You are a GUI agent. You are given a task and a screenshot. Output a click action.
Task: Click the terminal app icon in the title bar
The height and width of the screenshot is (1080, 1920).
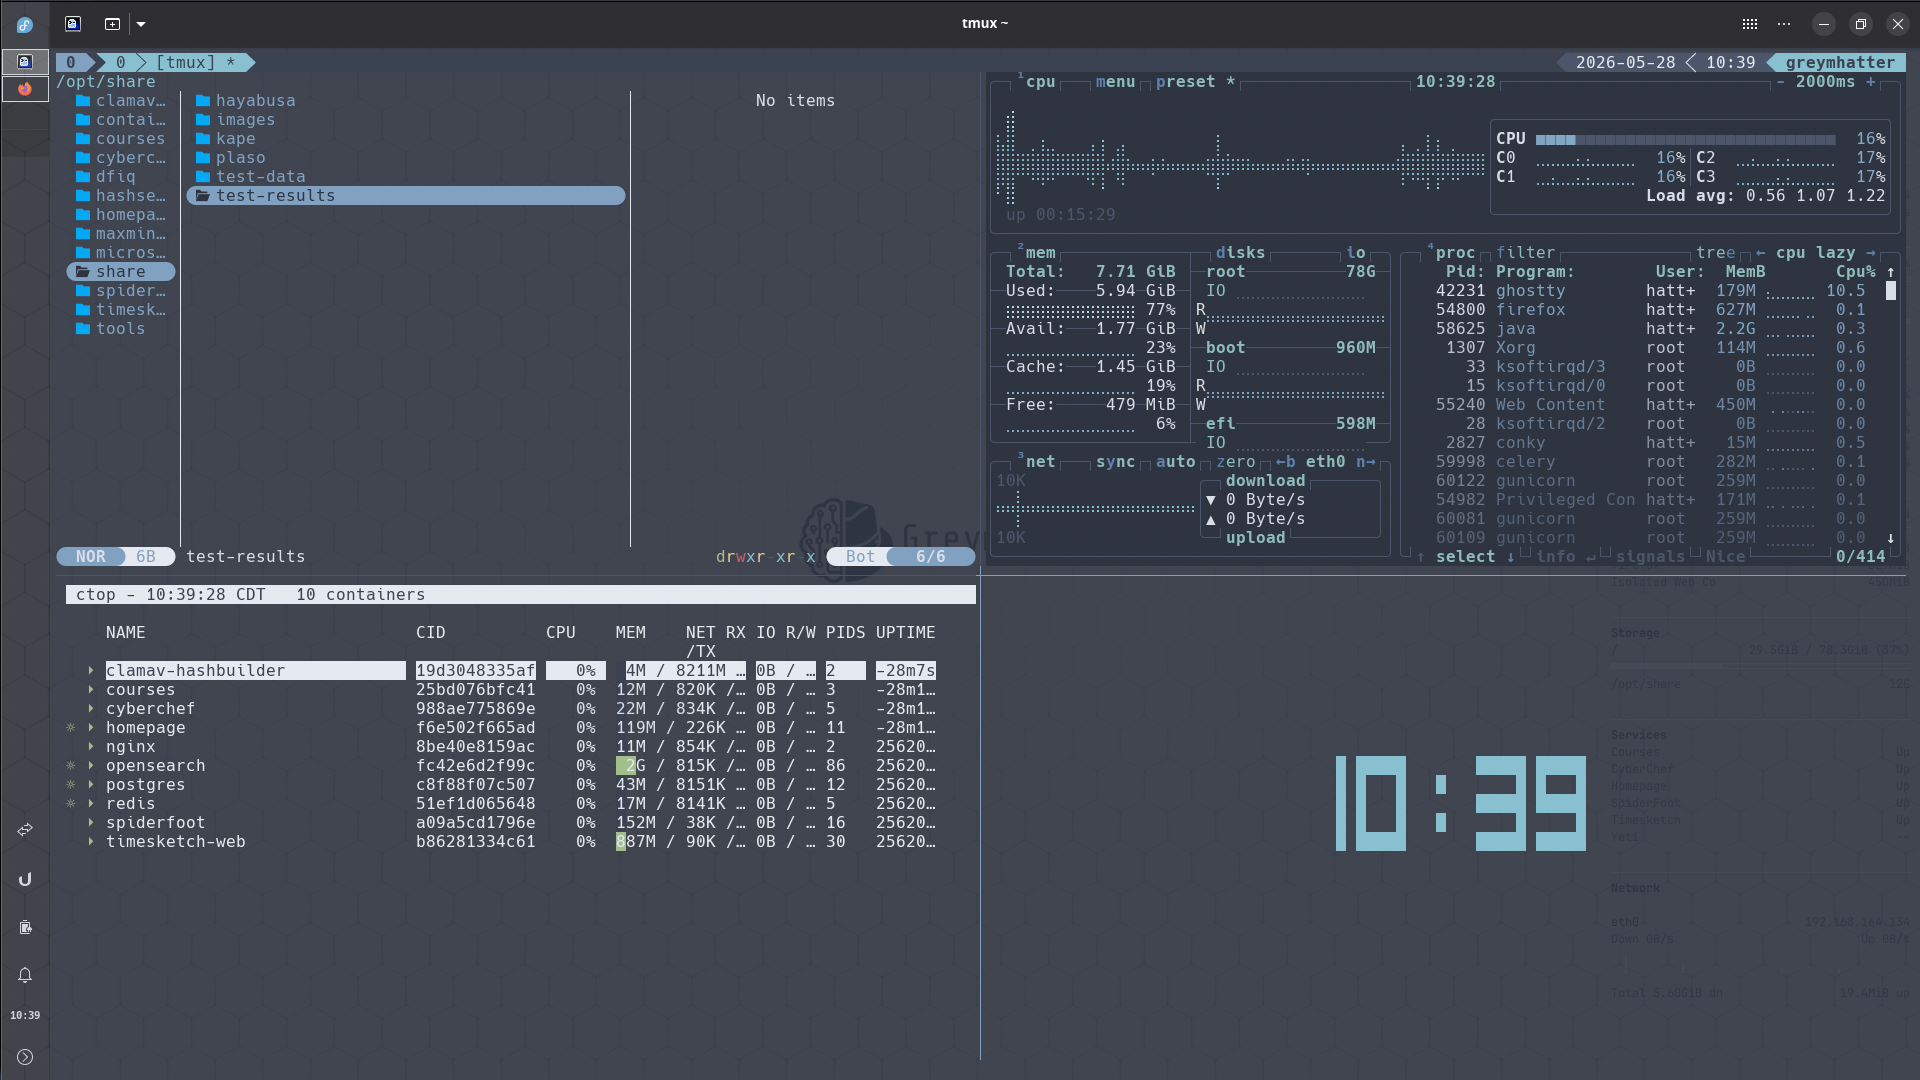[73, 23]
